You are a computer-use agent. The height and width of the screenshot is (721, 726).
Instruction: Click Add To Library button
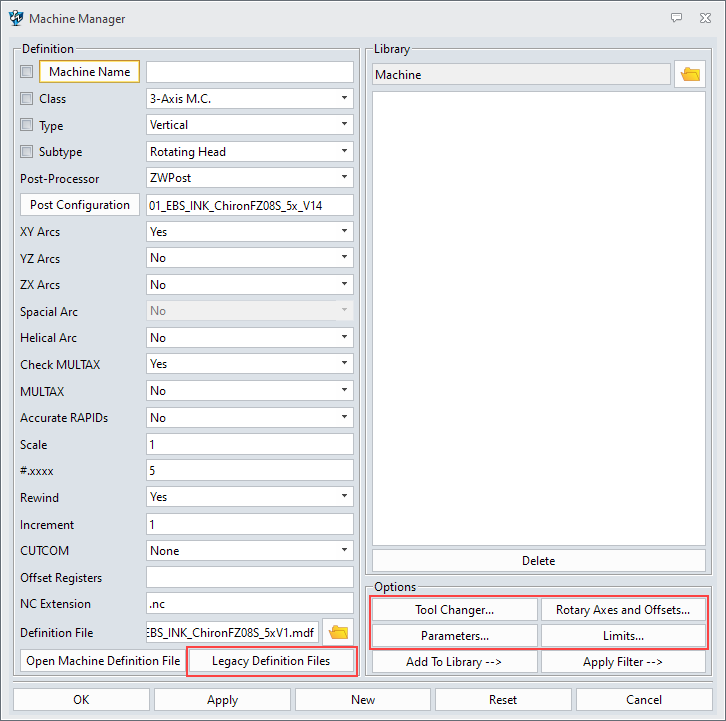[x=454, y=662]
